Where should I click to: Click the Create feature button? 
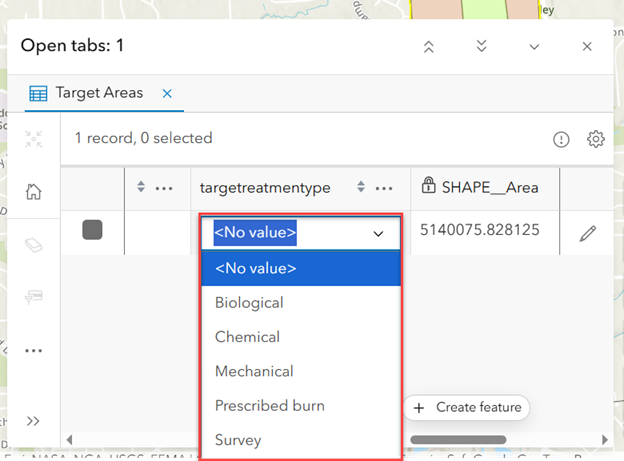[466, 407]
